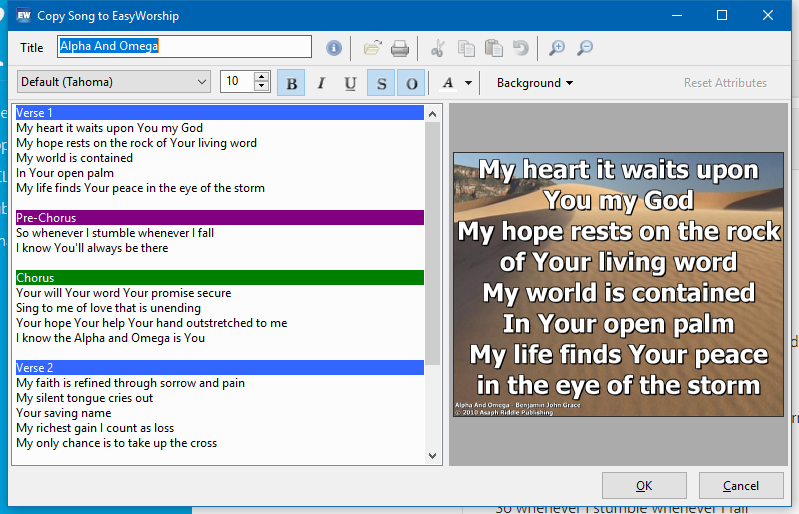Viewport: 799px width, 514px height.
Task: Click line 'My heart it waits upon You my God'
Action: click(110, 128)
